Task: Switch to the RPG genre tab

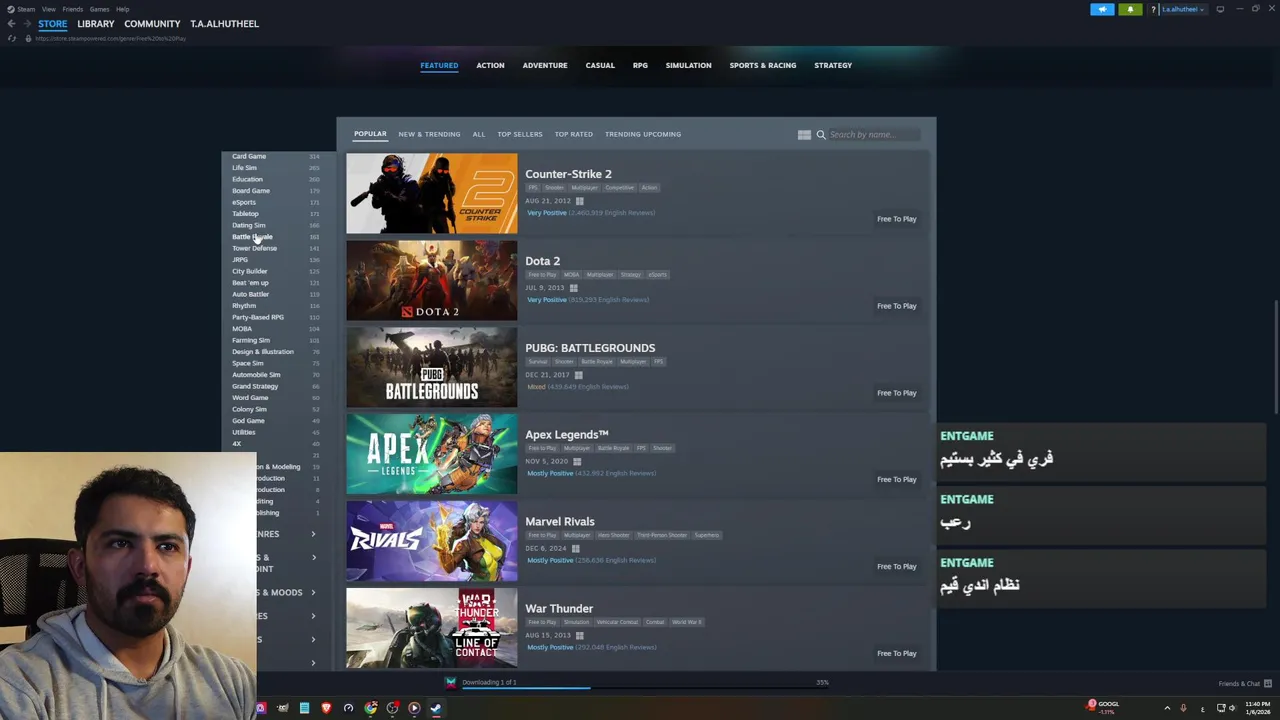Action: 640,65
